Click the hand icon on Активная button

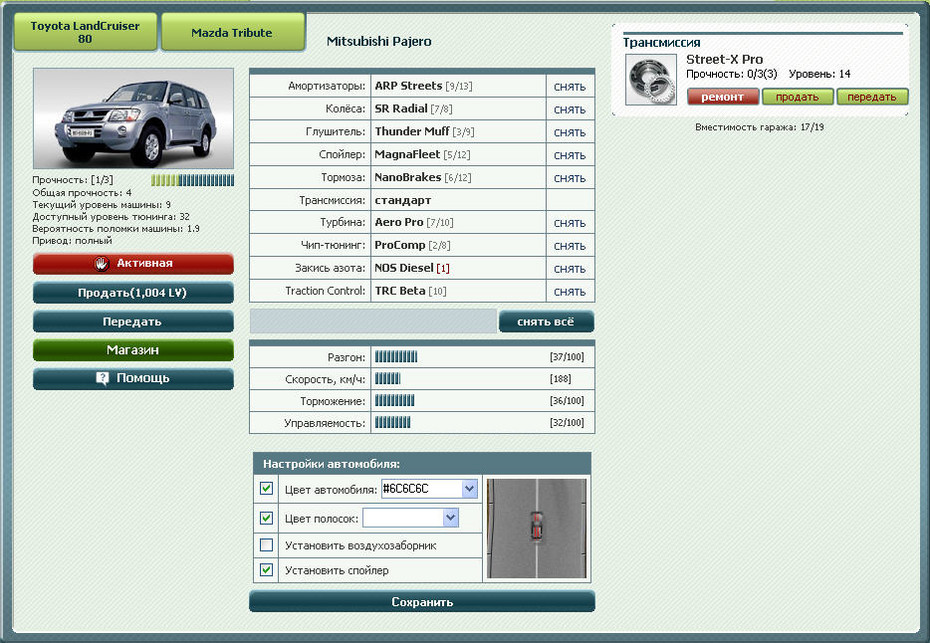click(101, 263)
